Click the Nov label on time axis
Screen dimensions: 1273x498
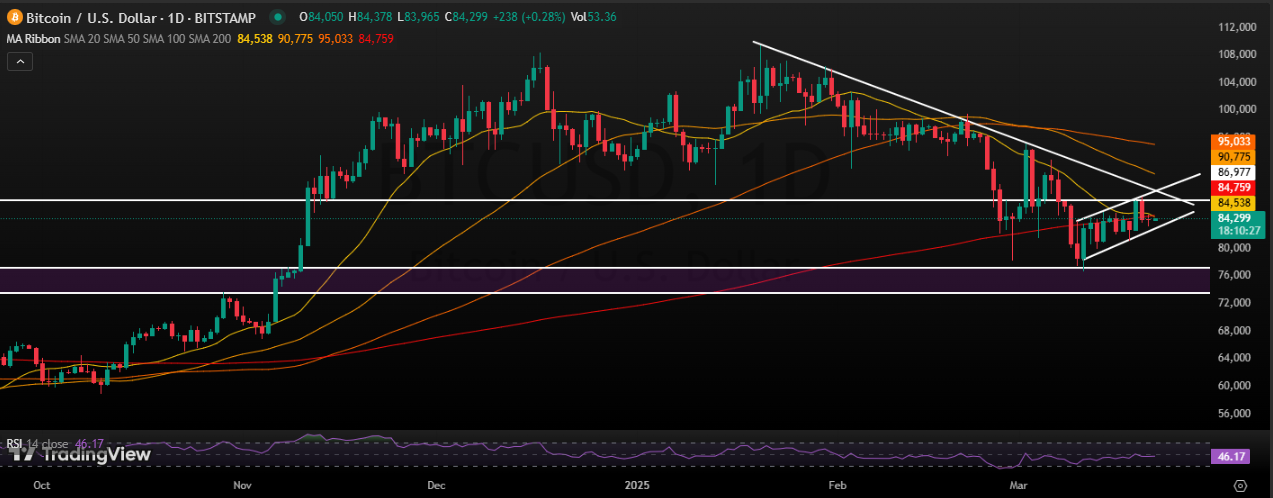pos(242,485)
